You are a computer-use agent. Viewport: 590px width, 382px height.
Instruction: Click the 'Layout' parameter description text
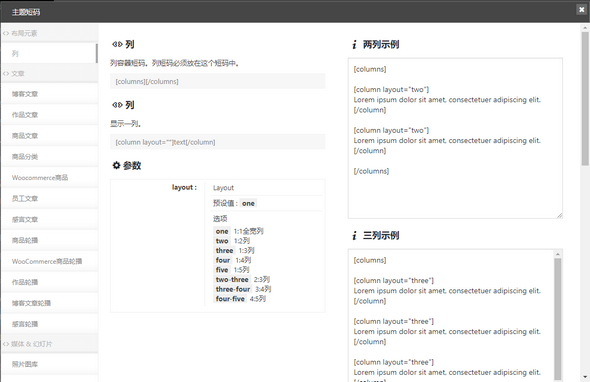click(x=224, y=188)
